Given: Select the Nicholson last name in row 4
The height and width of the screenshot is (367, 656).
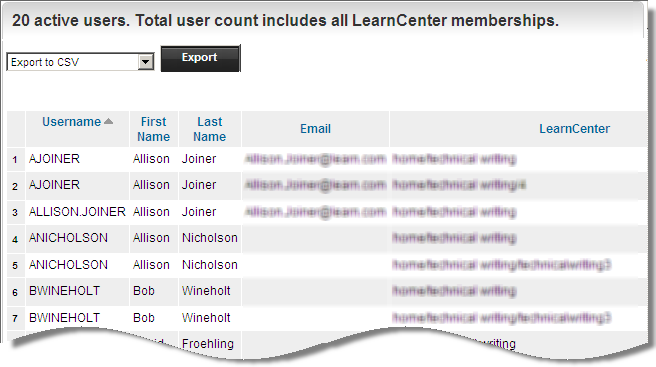Looking at the screenshot, I should pyautogui.click(x=210, y=238).
